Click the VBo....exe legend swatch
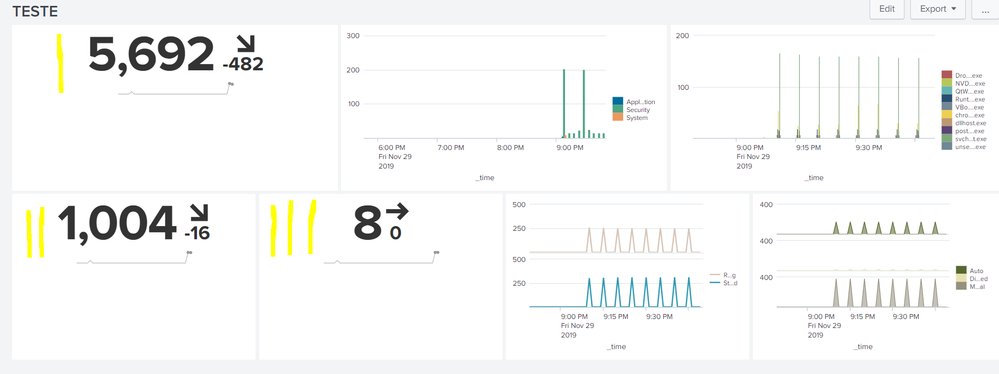Viewport: 999px width, 374px height. click(x=947, y=107)
